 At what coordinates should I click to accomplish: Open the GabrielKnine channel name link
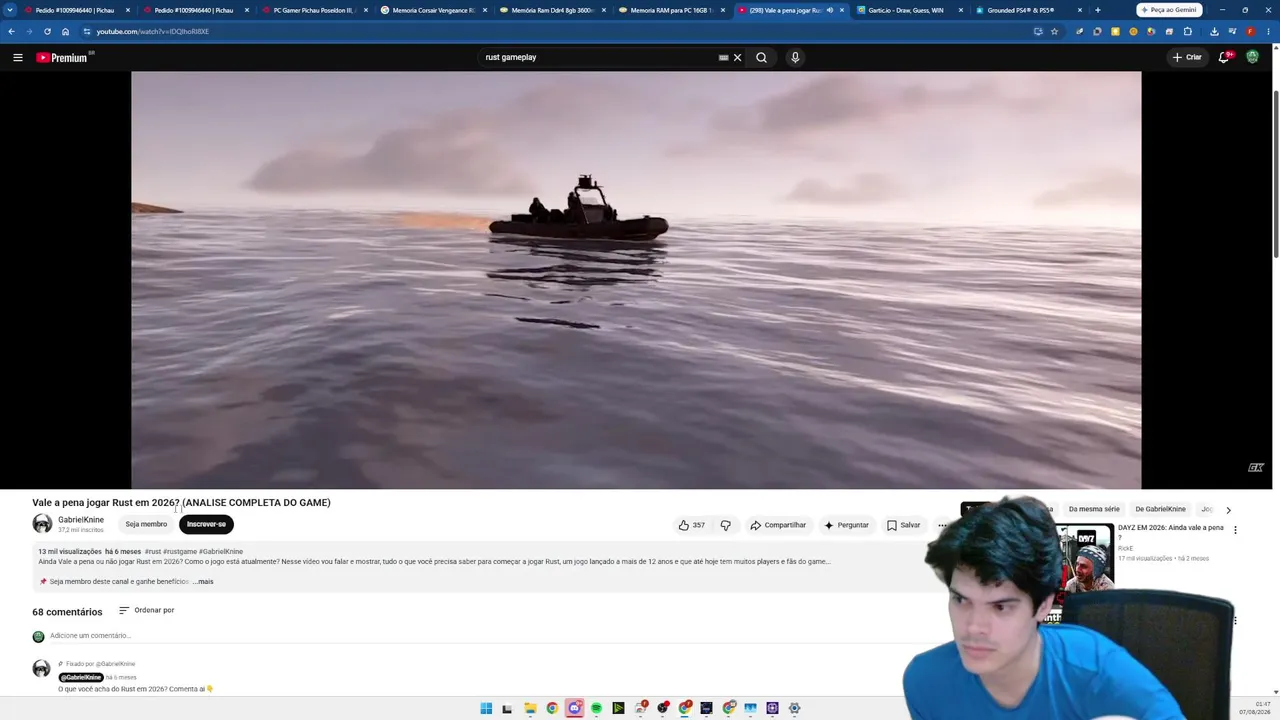coord(81,520)
